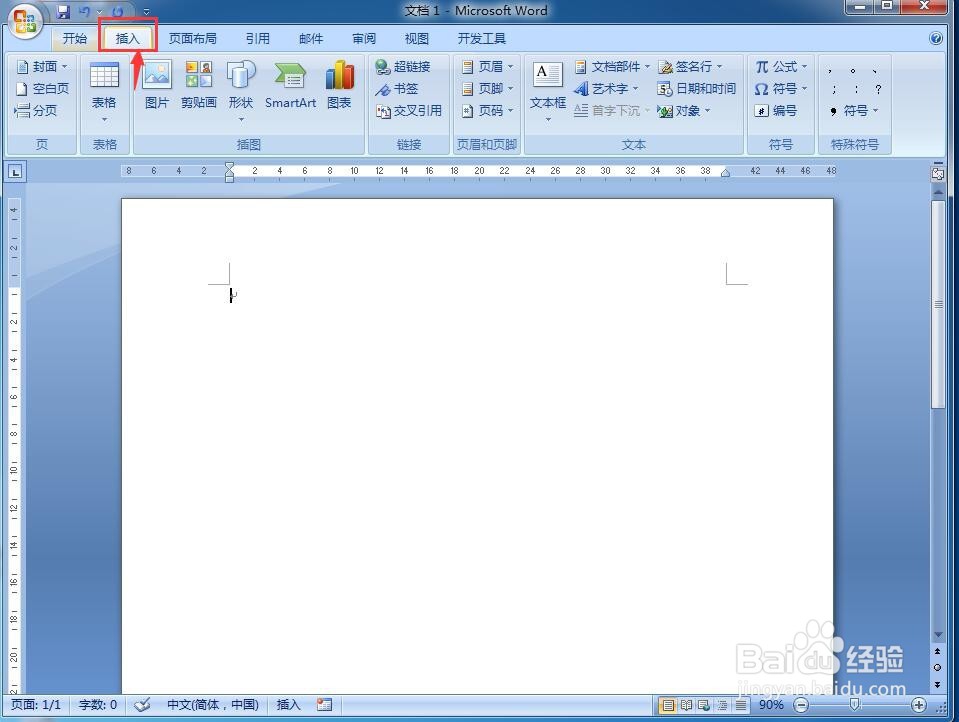959x722 pixels.
Task: Undo the last action
Action: [x=84, y=11]
